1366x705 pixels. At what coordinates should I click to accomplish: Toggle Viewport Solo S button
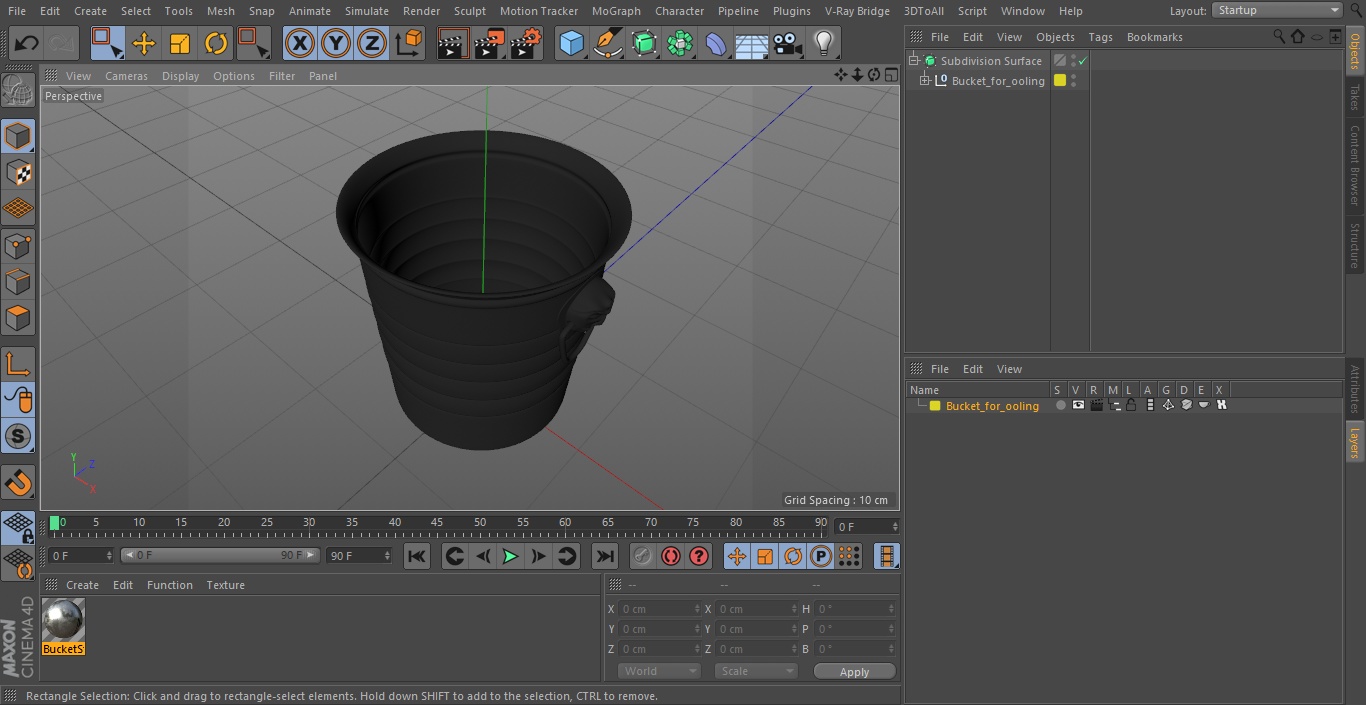pos(18,436)
